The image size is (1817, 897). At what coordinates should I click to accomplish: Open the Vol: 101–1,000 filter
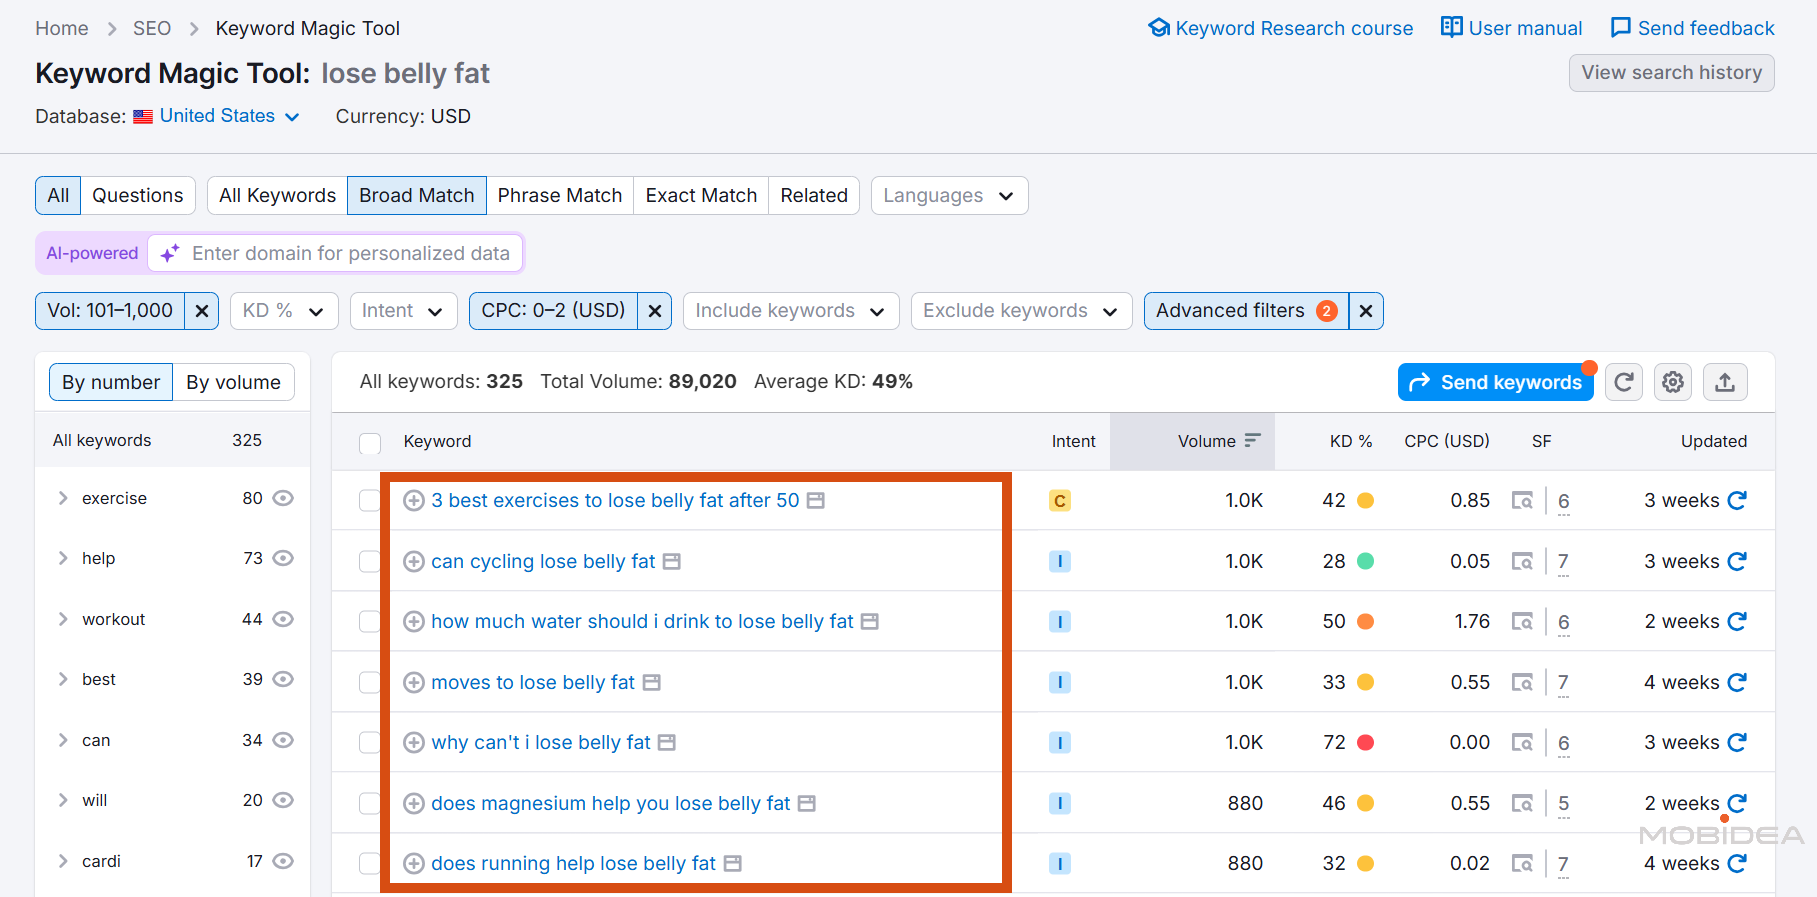click(110, 311)
